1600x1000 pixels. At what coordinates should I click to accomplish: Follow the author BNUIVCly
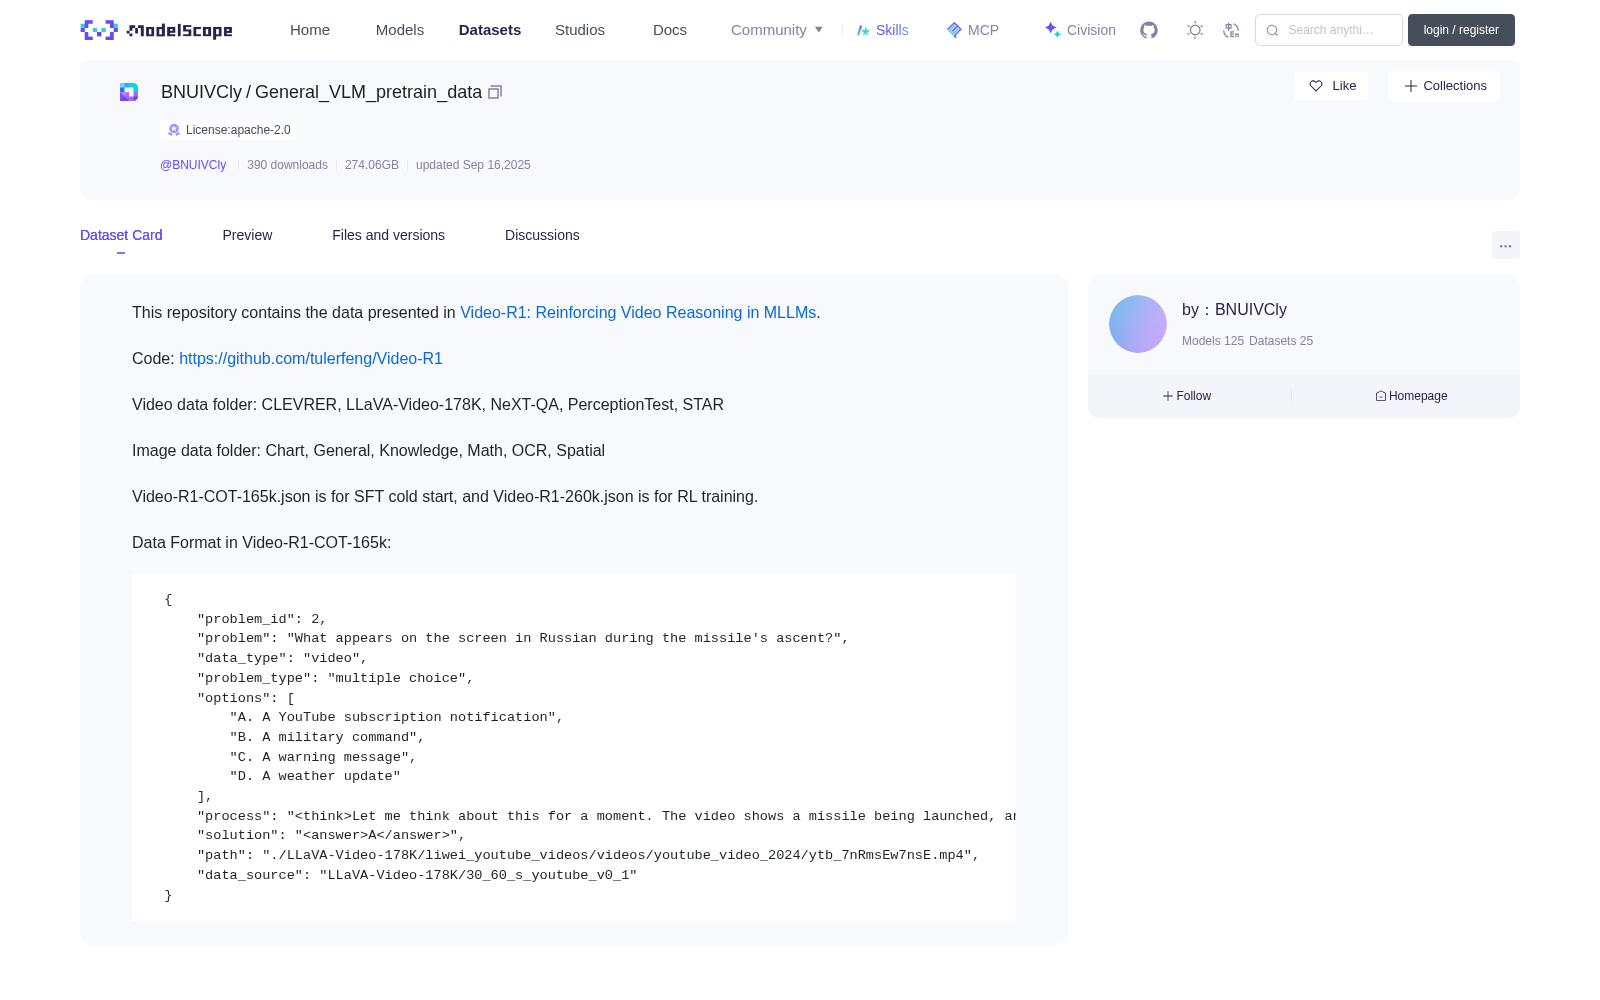tap(1187, 396)
